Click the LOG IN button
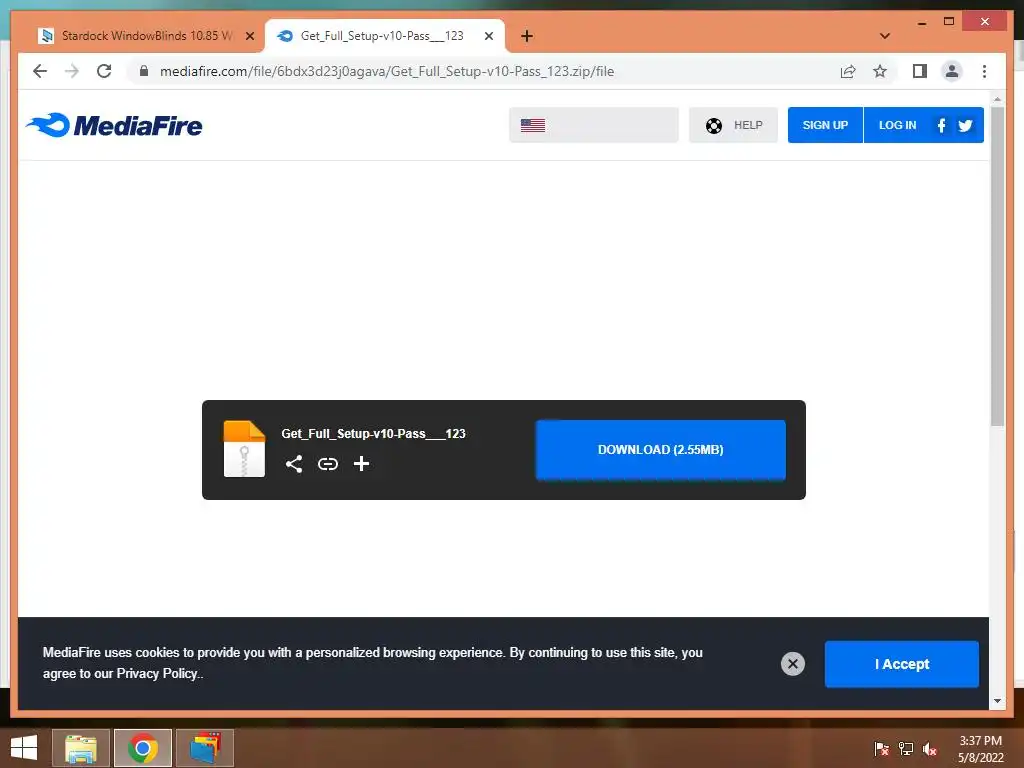The image size is (1024, 768). (897, 125)
